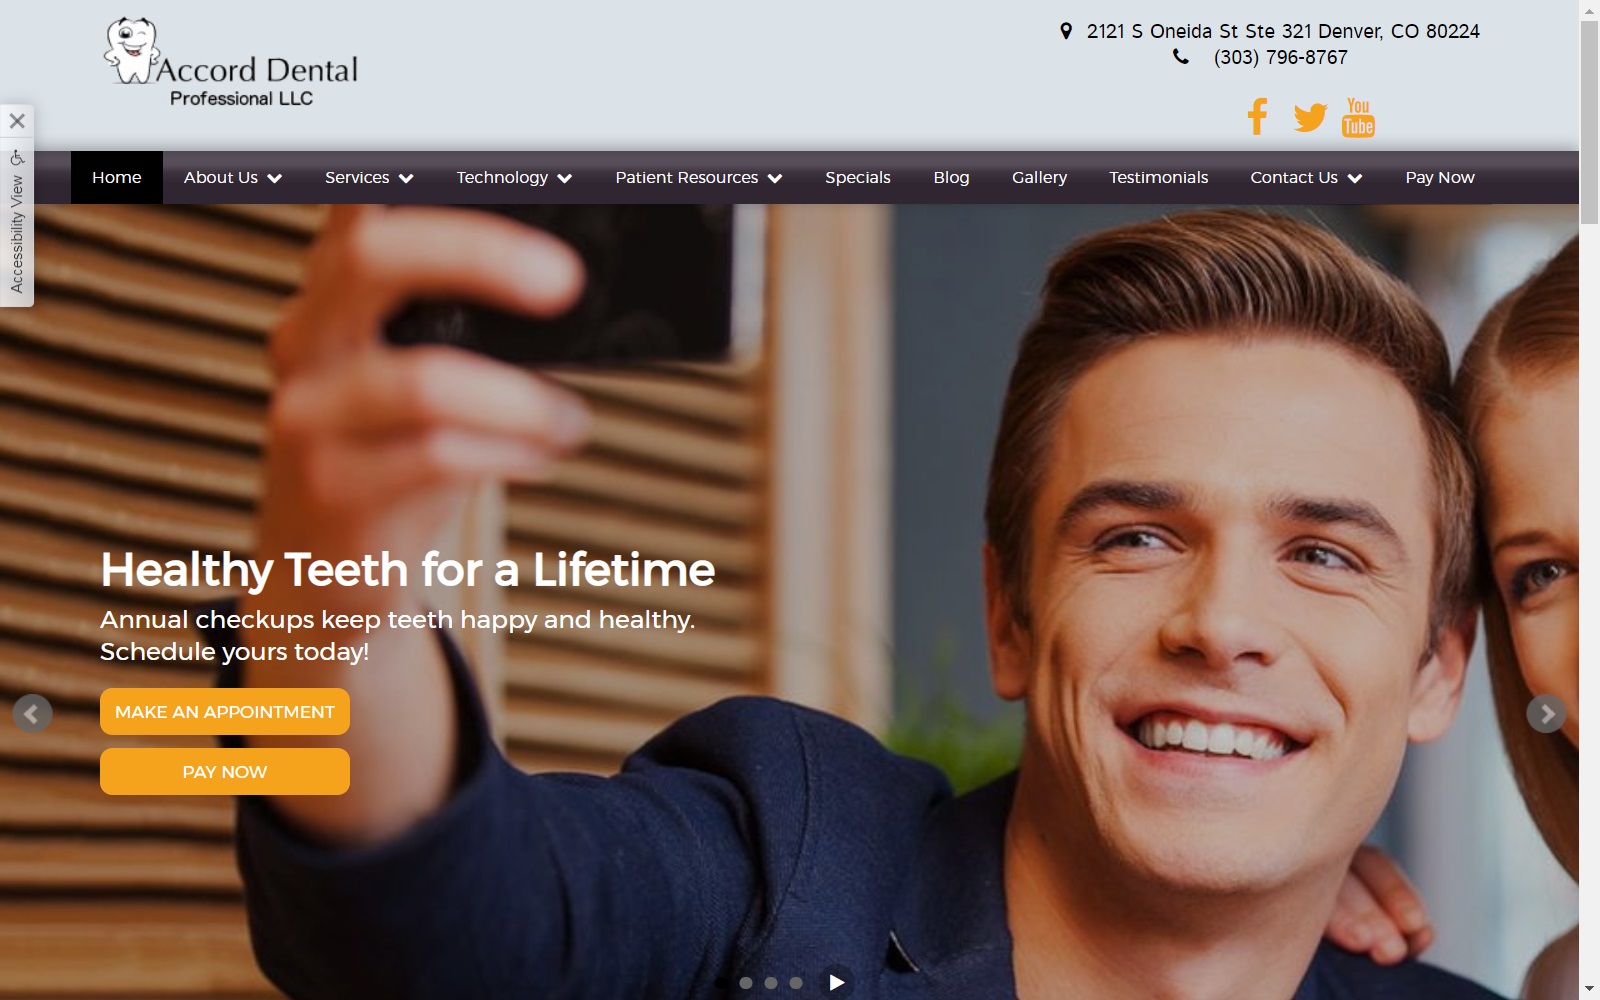Click the map pin location icon
The image size is (1600, 1000).
[1066, 31]
